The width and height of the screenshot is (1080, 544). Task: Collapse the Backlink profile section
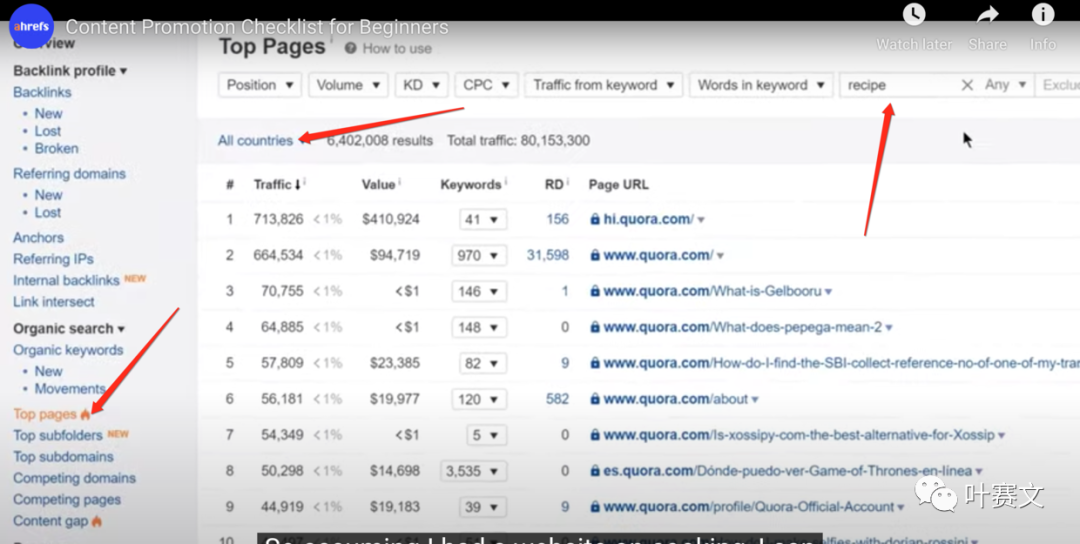click(x=70, y=71)
